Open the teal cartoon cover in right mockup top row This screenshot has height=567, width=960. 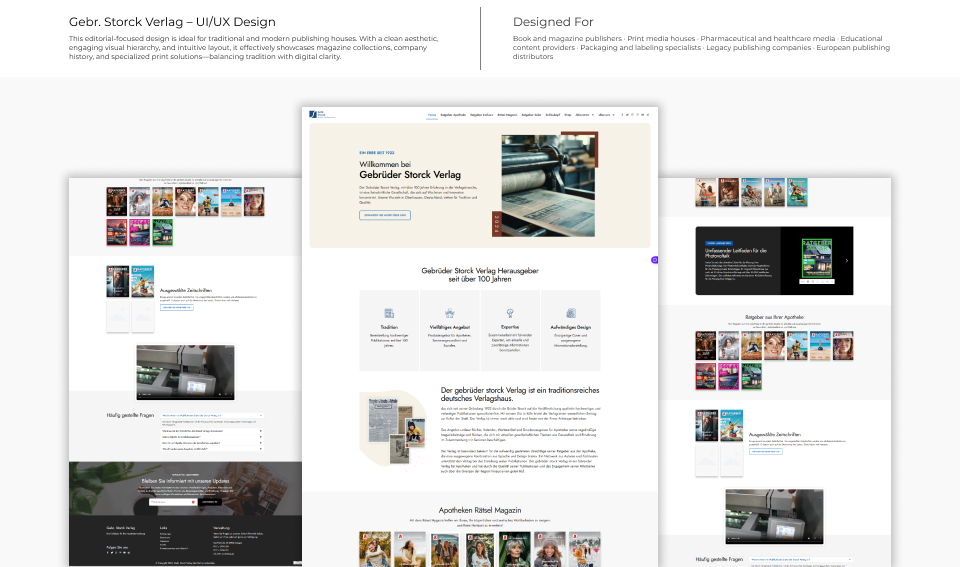(x=797, y=192)
